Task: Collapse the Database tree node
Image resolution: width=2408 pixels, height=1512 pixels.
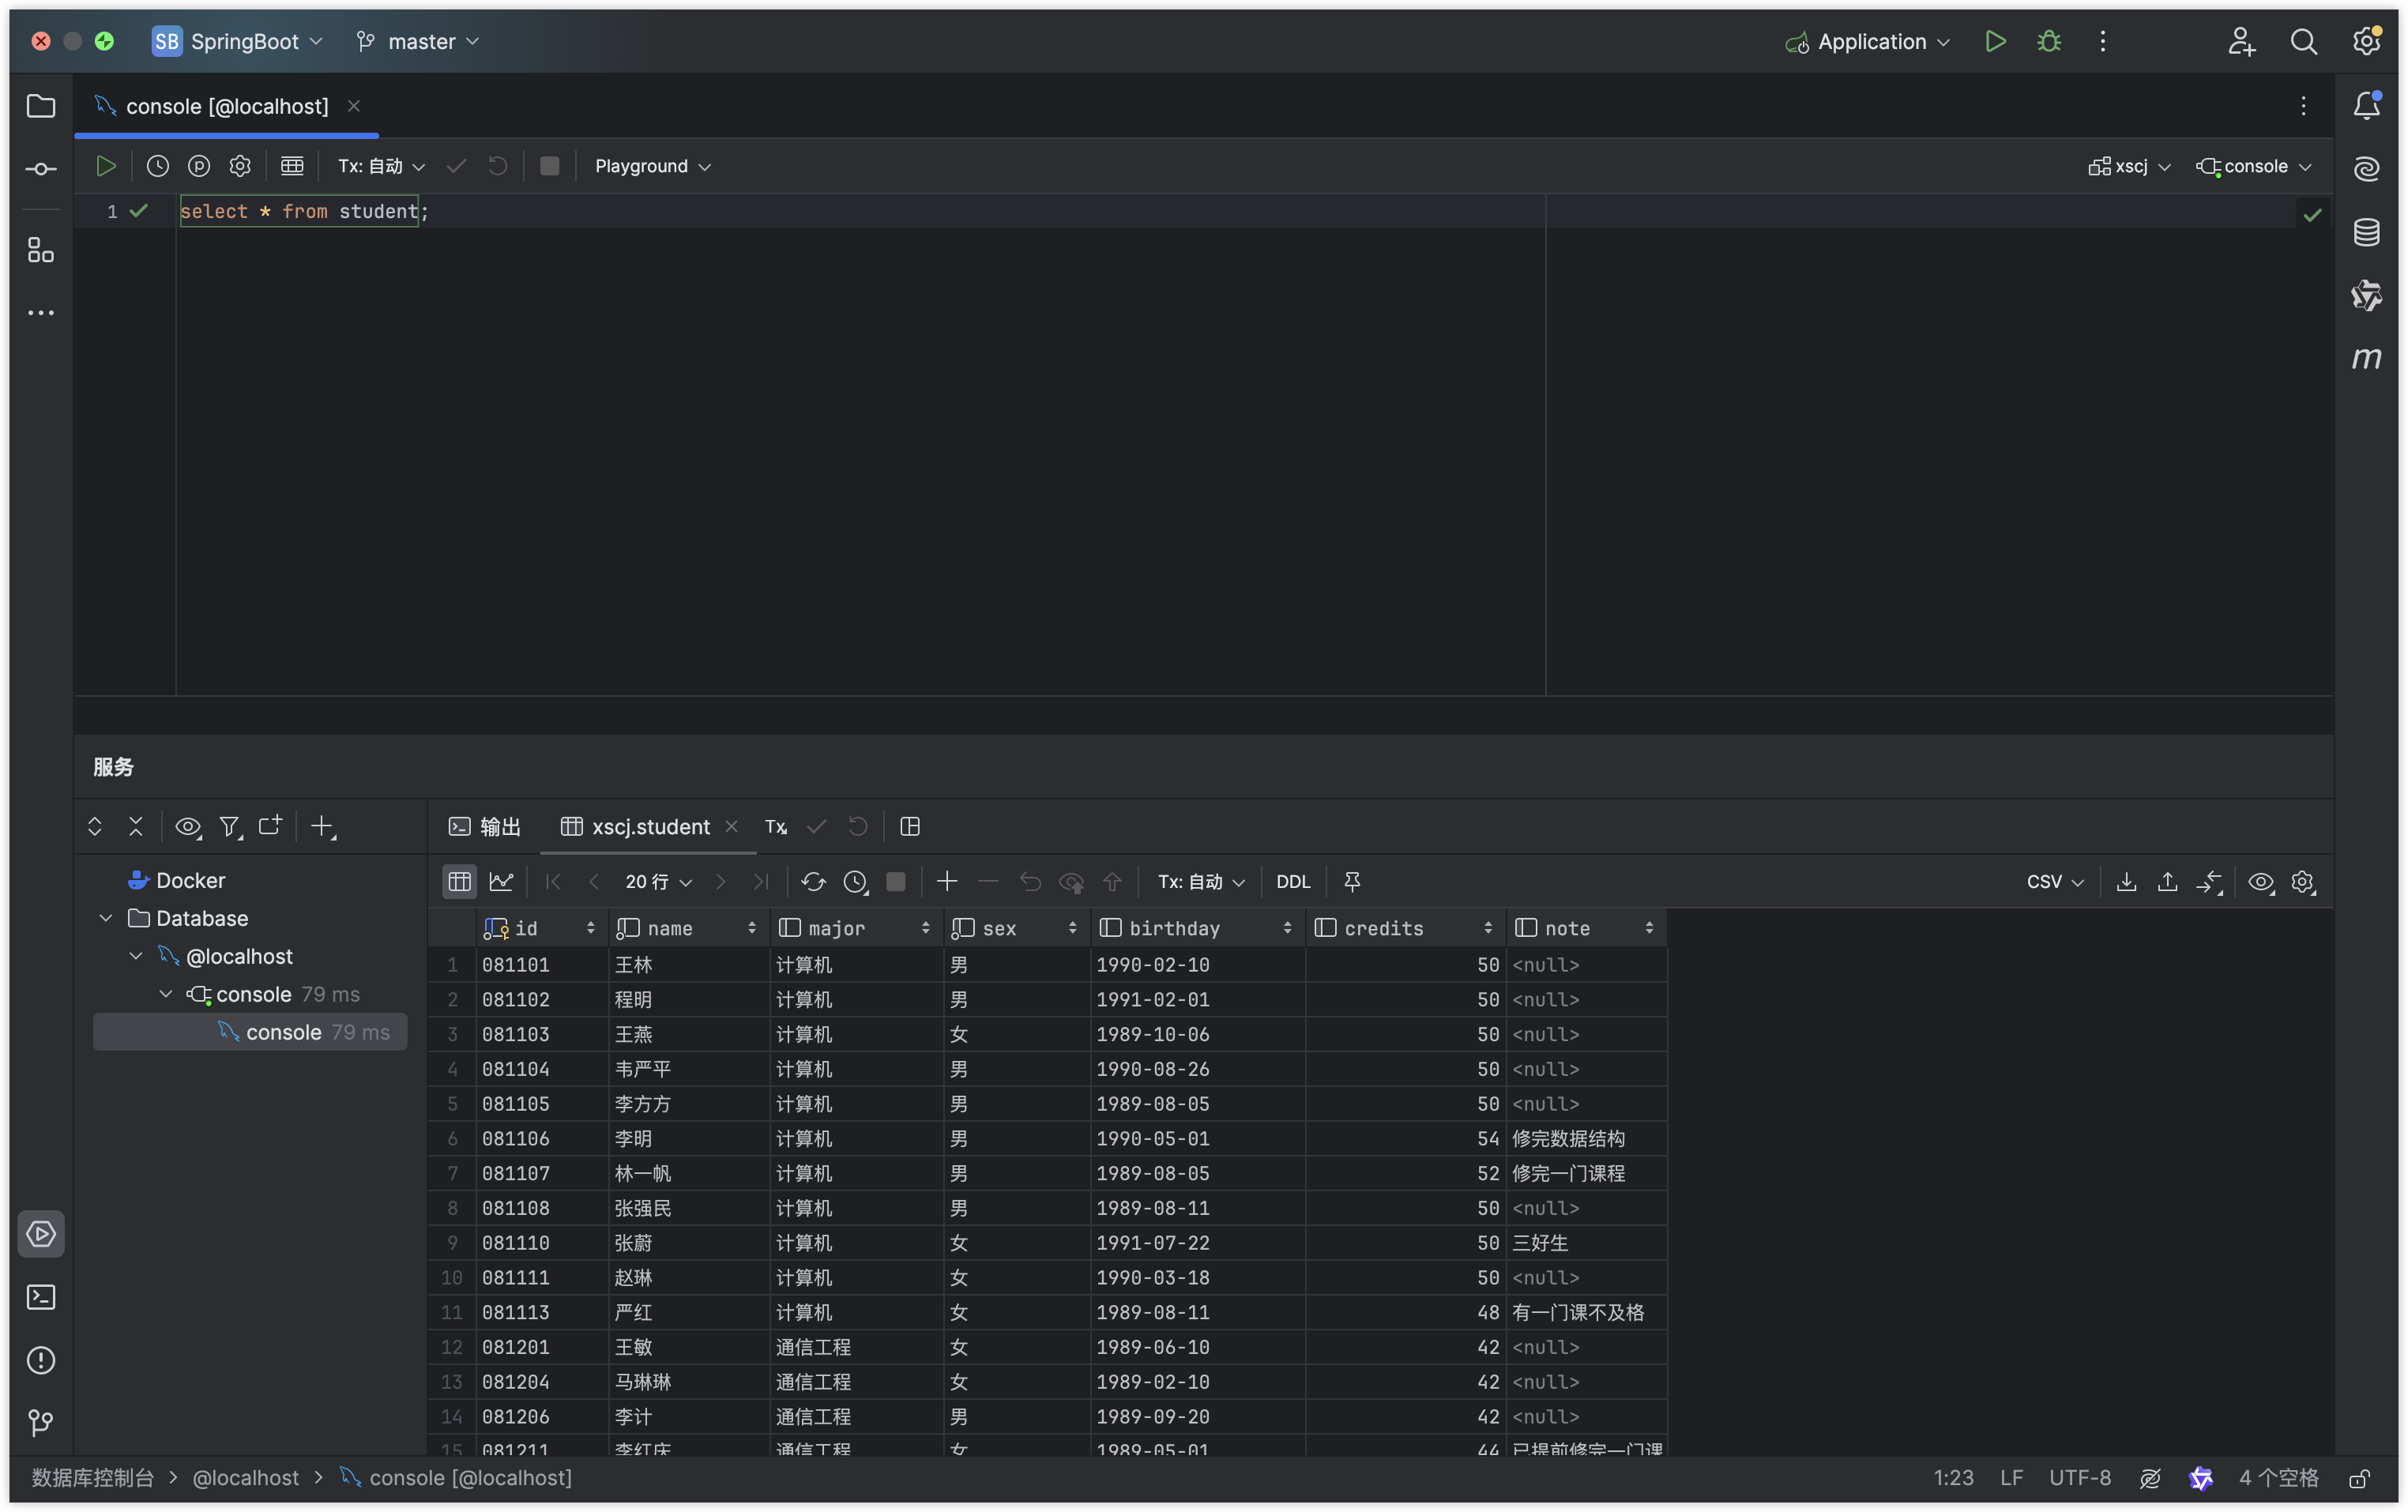Action: (106, 918)
